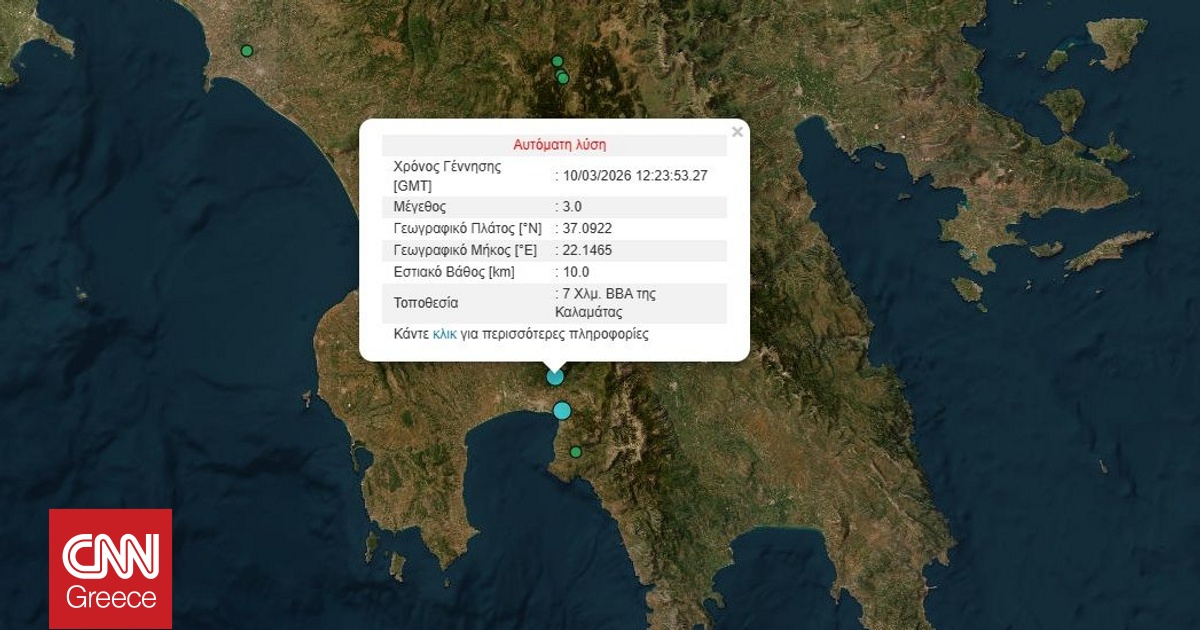This screenshot has height=630, width=1200.
Task: Select the cyan marker under the popup pointer
Action: [555, 377]
